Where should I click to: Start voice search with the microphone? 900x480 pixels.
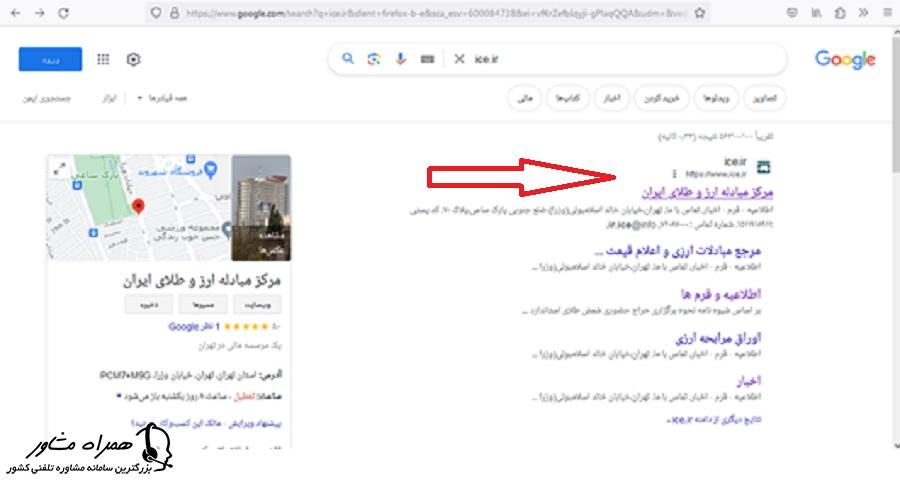coord(401,59)
